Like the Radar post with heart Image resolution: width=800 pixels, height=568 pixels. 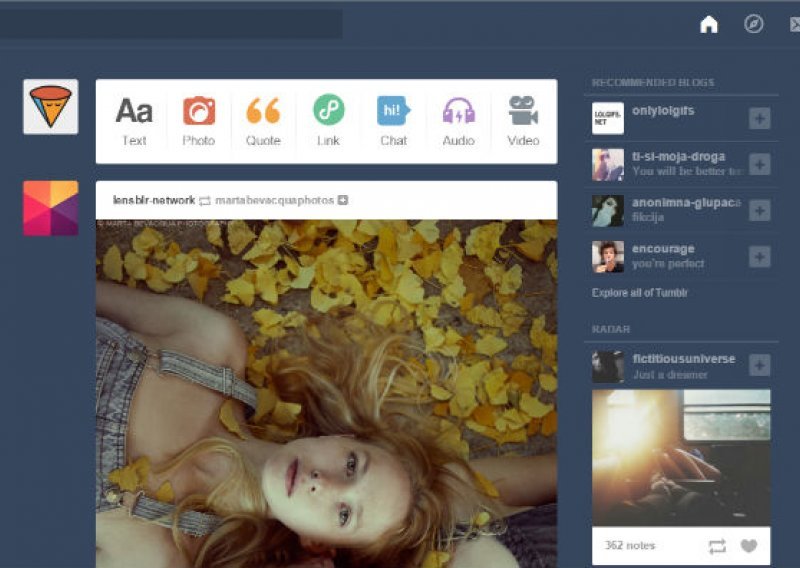click(x=748, y=546)
